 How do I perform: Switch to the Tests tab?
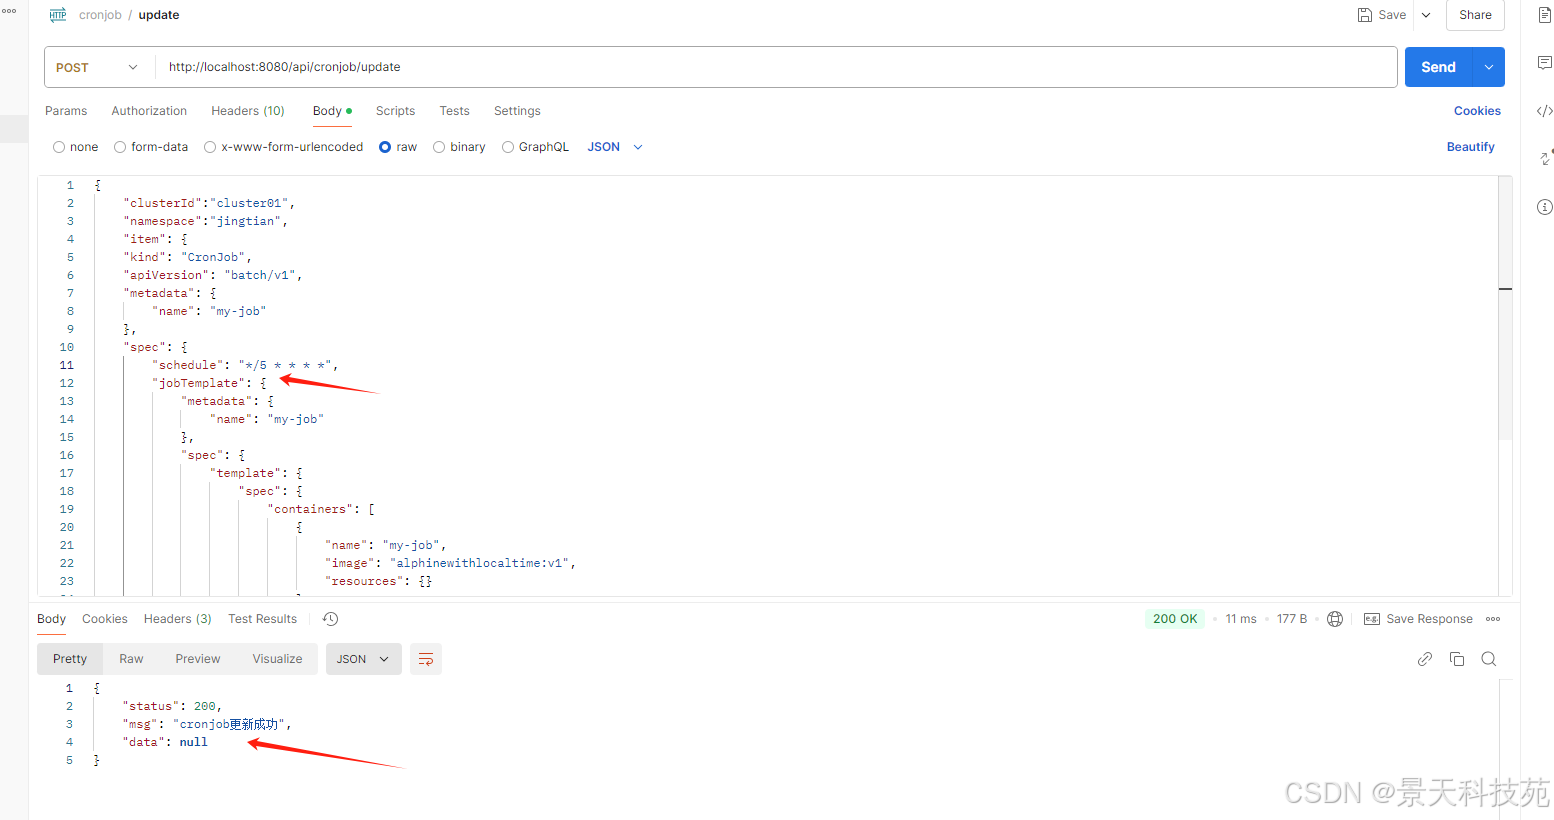(454, 111)
